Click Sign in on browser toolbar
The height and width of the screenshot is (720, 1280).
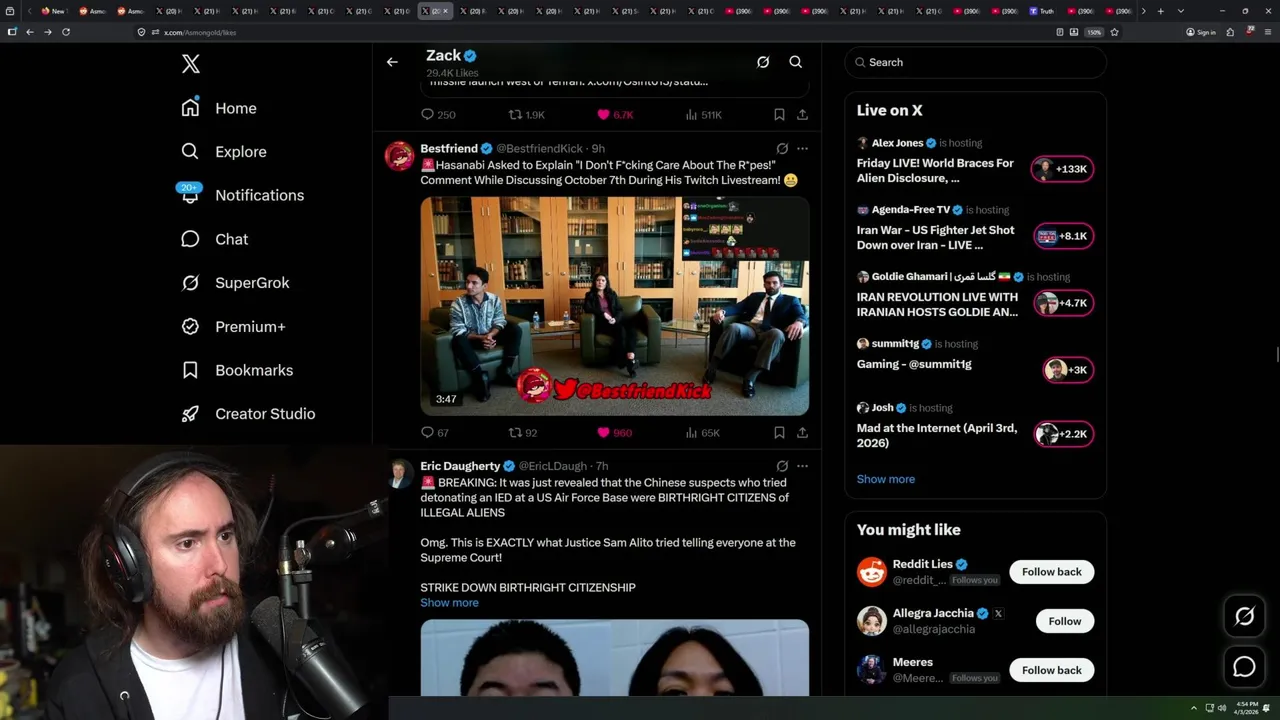click(x=1200, y=32)
